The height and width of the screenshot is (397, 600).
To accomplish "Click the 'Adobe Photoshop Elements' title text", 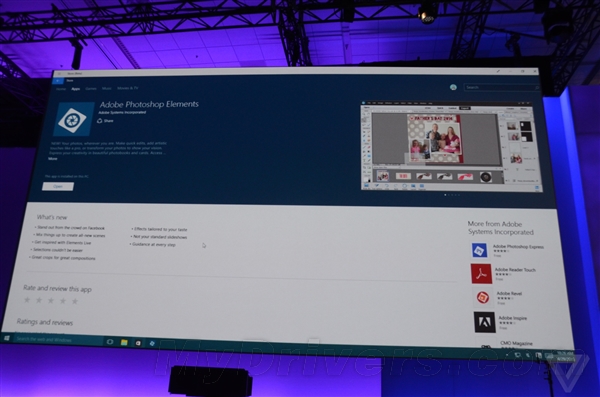I will (149, 104).
